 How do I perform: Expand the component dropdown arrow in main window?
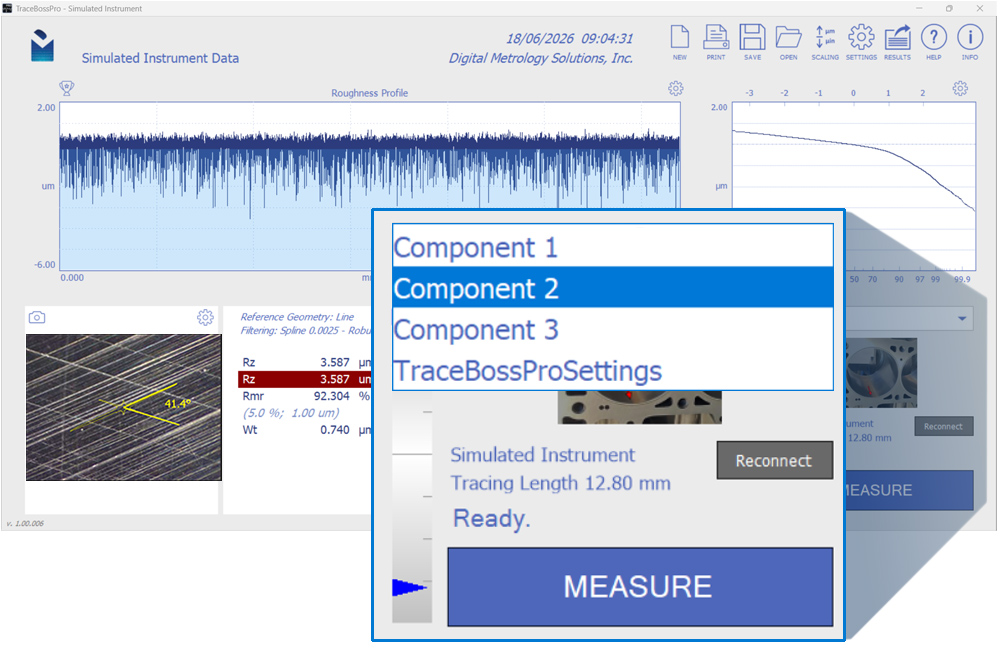pyautogui.click(x=962, y=318)
